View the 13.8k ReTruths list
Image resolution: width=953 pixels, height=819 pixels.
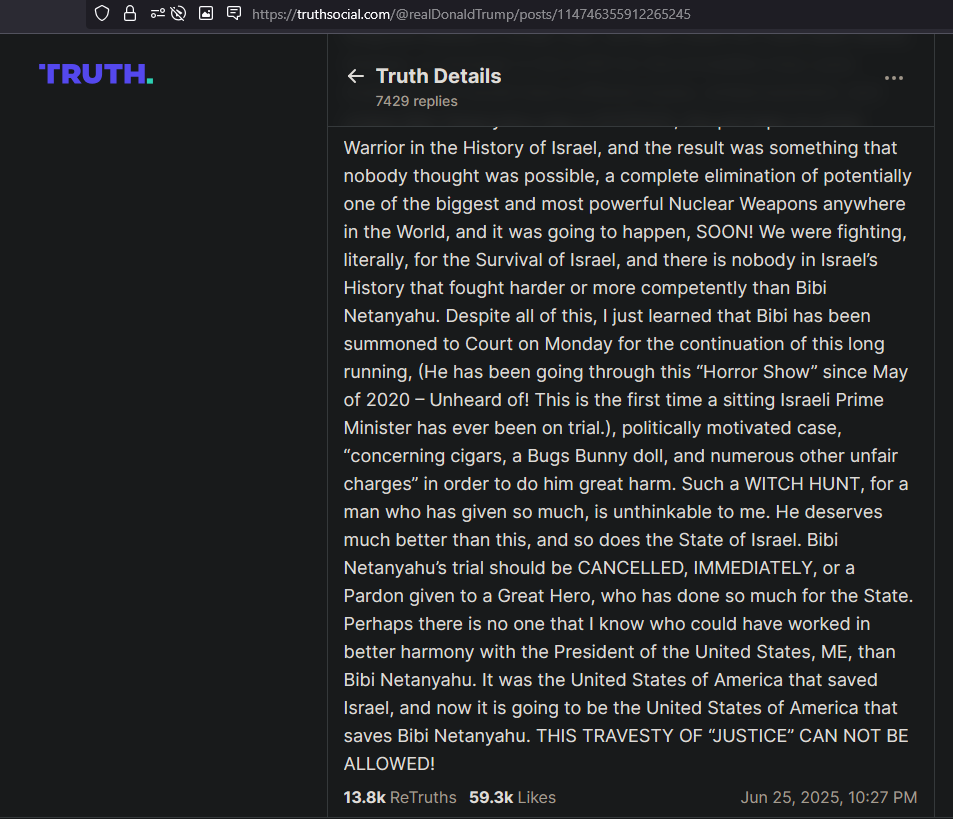(x=400, y=797)
